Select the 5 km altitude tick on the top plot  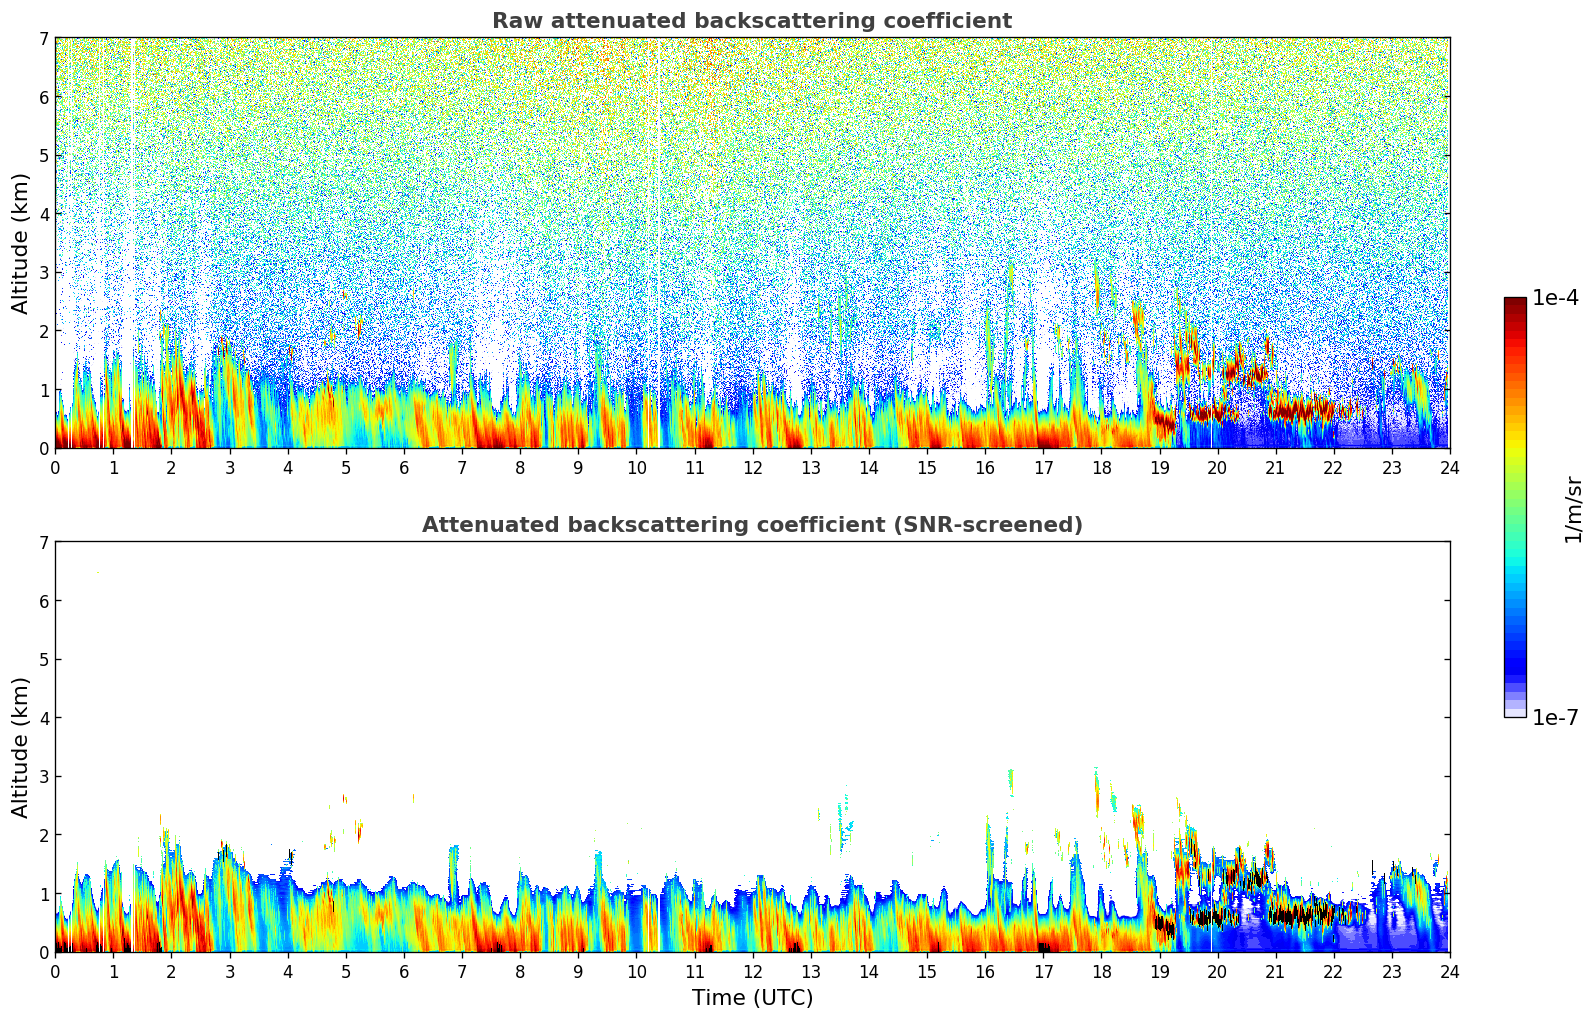44,155
